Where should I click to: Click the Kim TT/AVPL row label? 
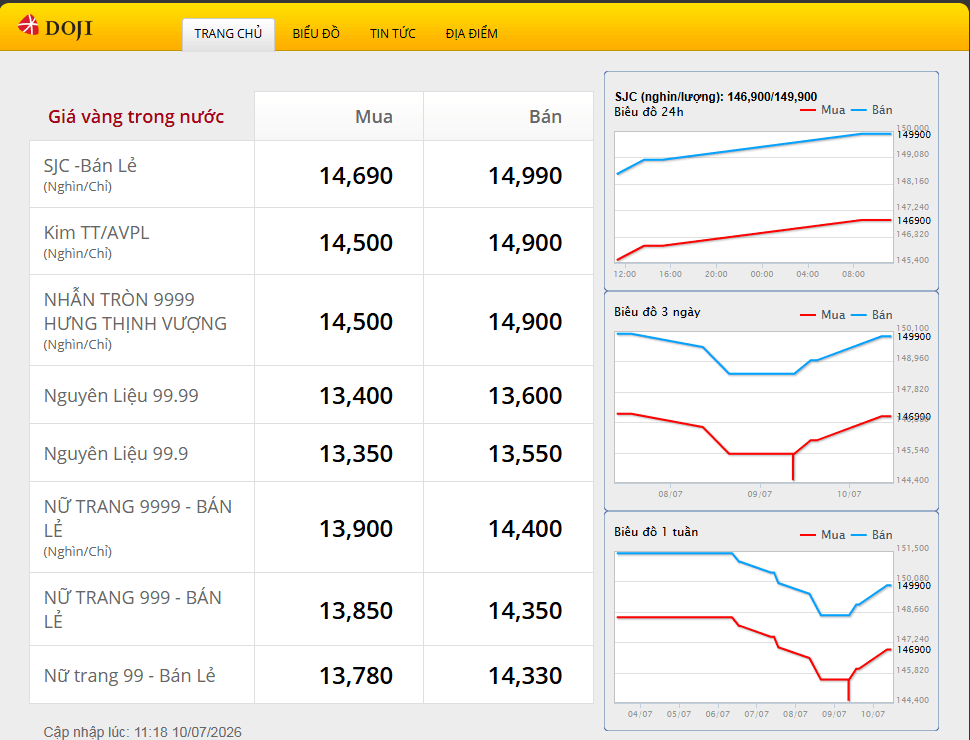point(97,233)
